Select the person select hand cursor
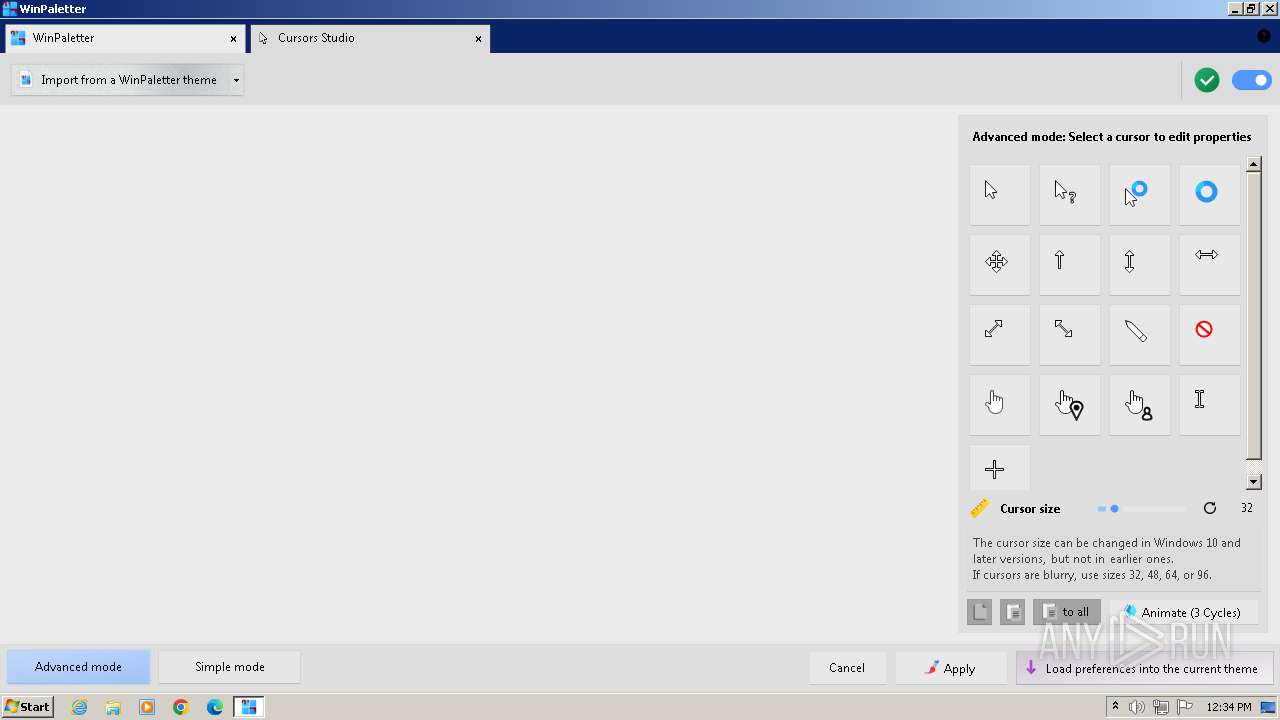Image resolution: width=1280 pixels, height=720 pixels. click(x=1139, y=404)
